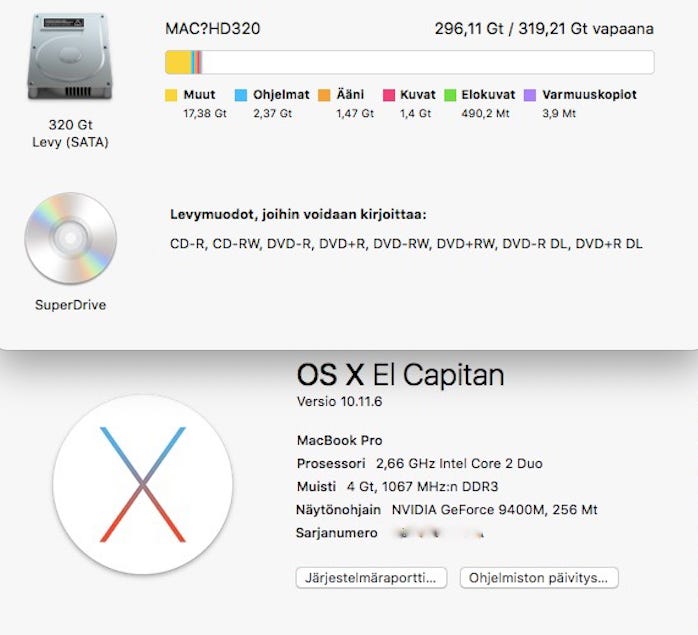Click the green Elokuvat legend swatch
Screen dimensions: 698x635
coord(450,95)
